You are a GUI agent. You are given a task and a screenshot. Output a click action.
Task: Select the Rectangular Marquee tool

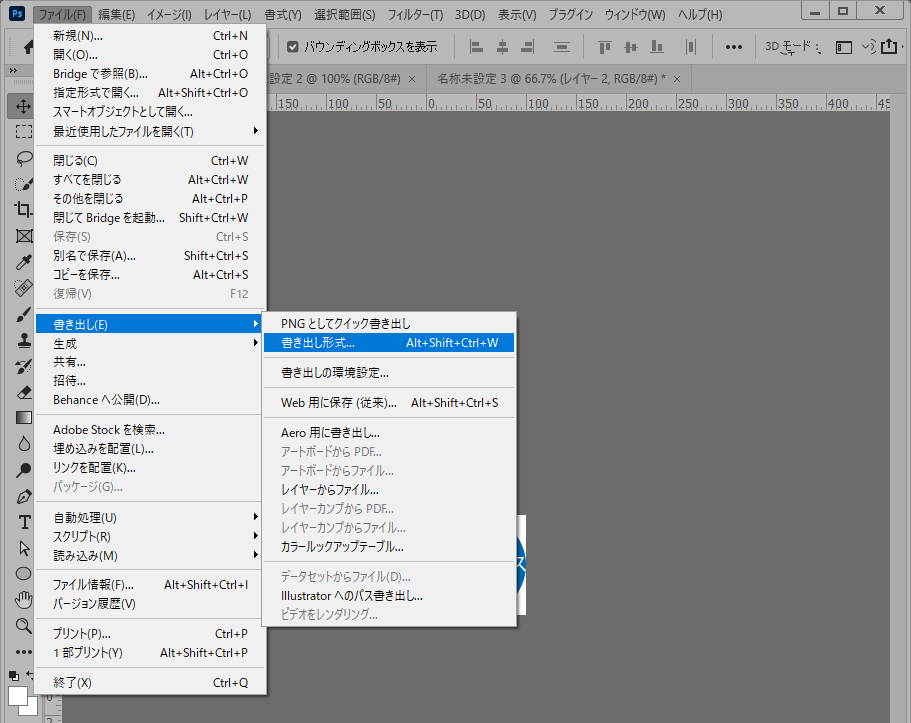tap(23, 132)
